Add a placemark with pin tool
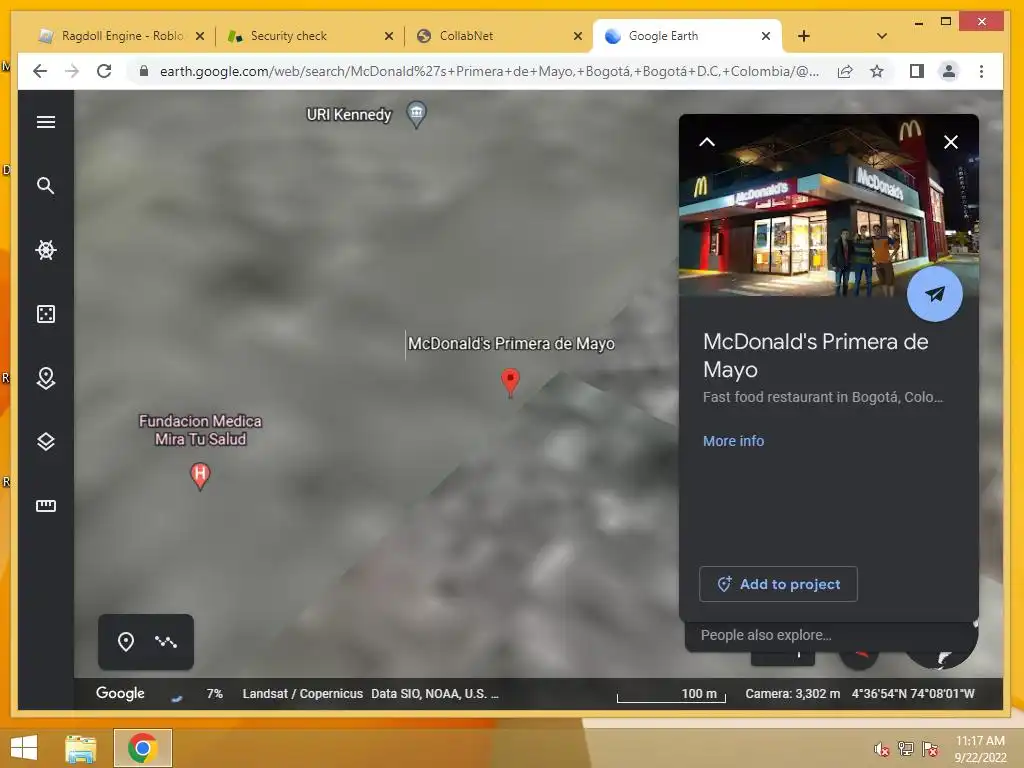The height and width of the screenshot is (768, 1024). (x=125, y=642)
